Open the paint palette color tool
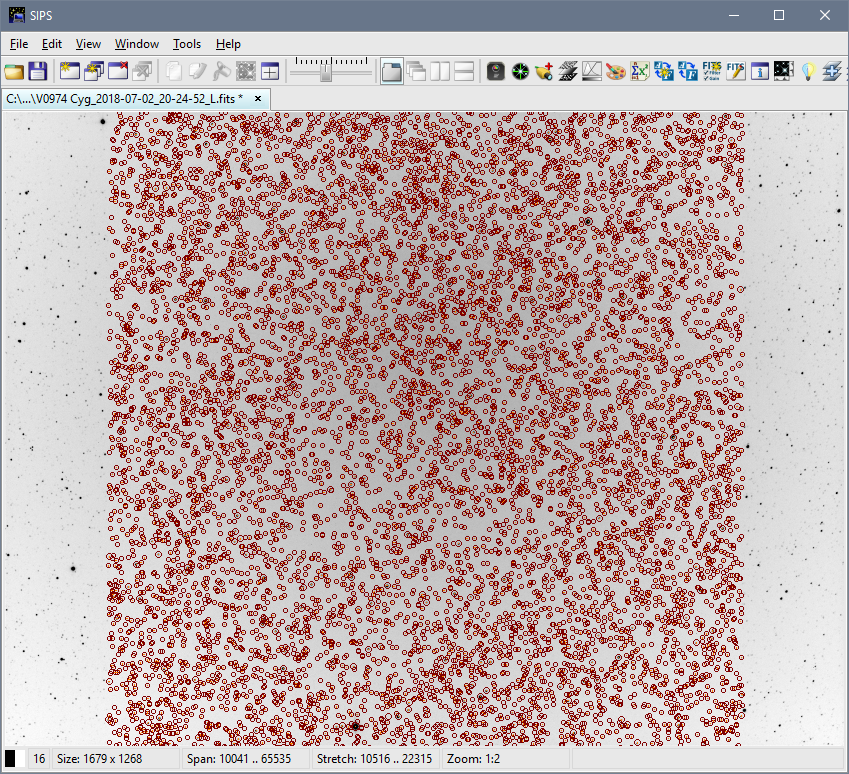Viewport: 849px width, 774px height. 616,71
